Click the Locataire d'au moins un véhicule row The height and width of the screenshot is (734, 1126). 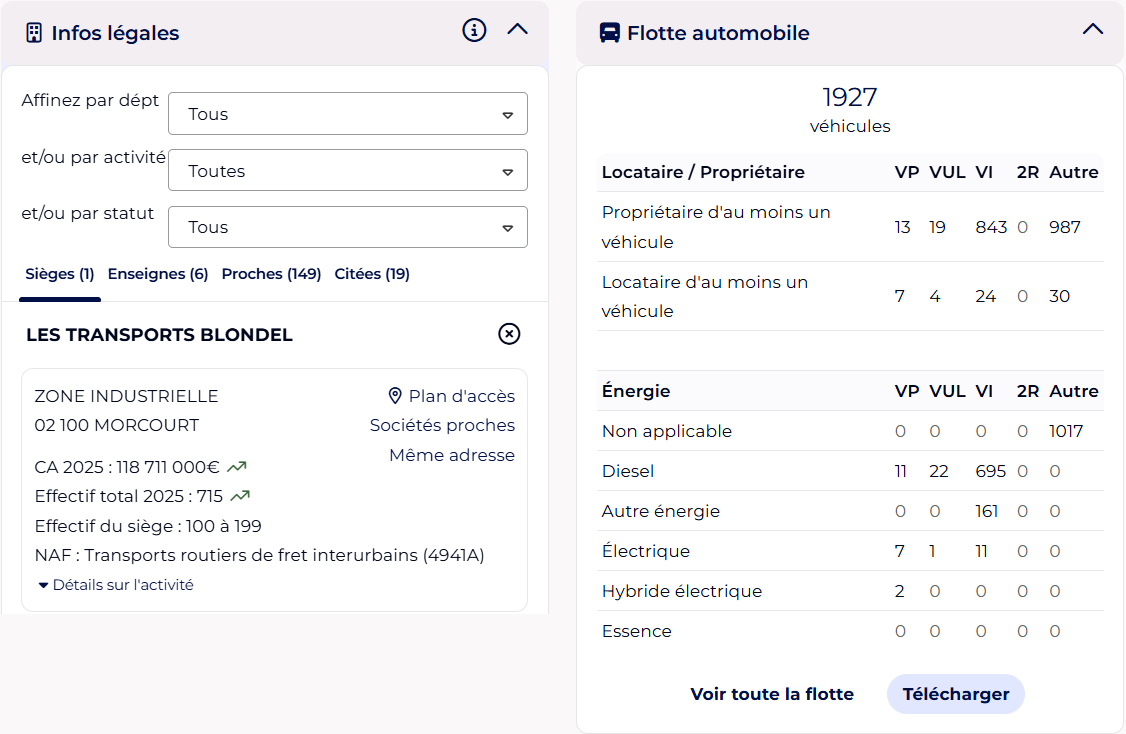tap(850, 296)
